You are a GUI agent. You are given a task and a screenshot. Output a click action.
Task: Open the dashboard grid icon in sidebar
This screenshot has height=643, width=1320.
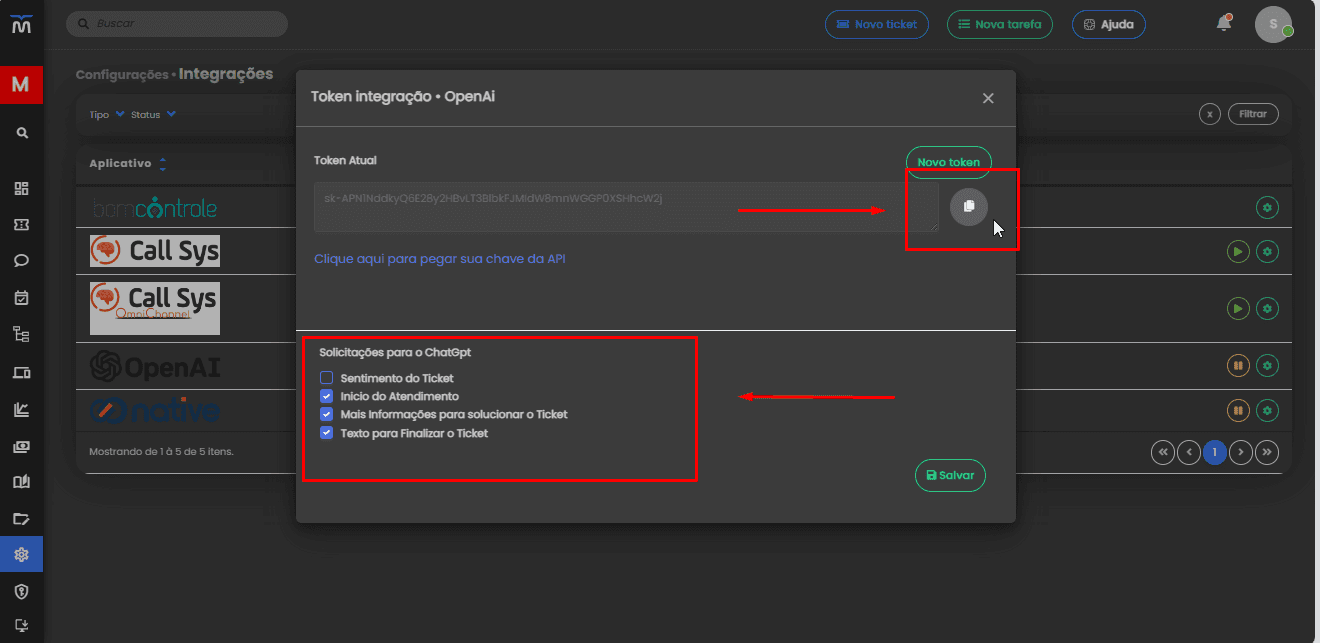[x=22, y=188]
